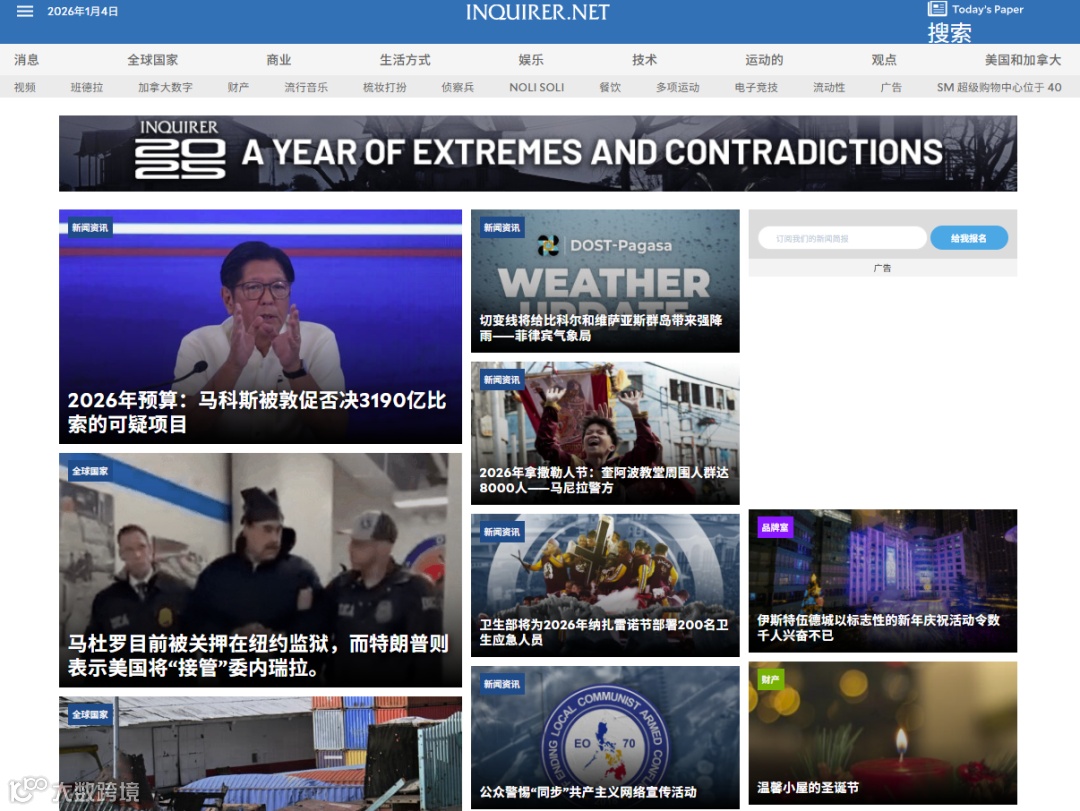This screenshot has height=811, width=1080.
Task: Click 视频 in the sub navigation
Action: coord(25,87)
